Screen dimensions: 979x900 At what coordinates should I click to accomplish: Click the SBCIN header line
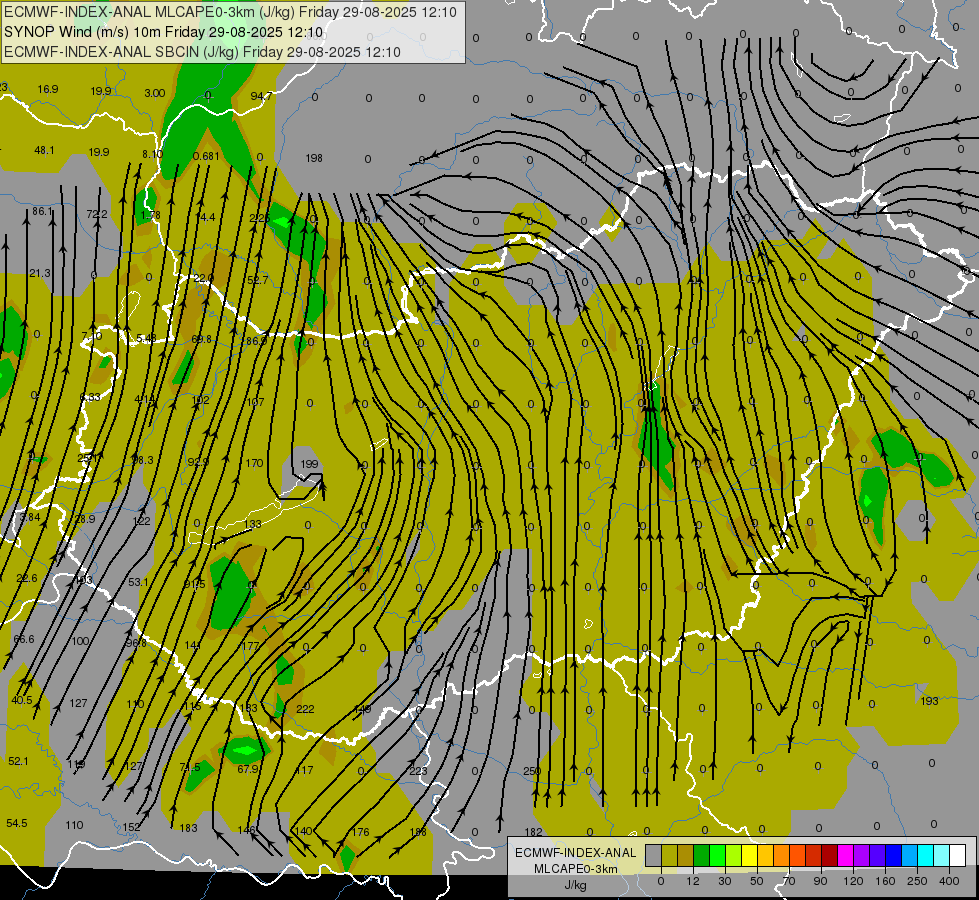[202, 52]
